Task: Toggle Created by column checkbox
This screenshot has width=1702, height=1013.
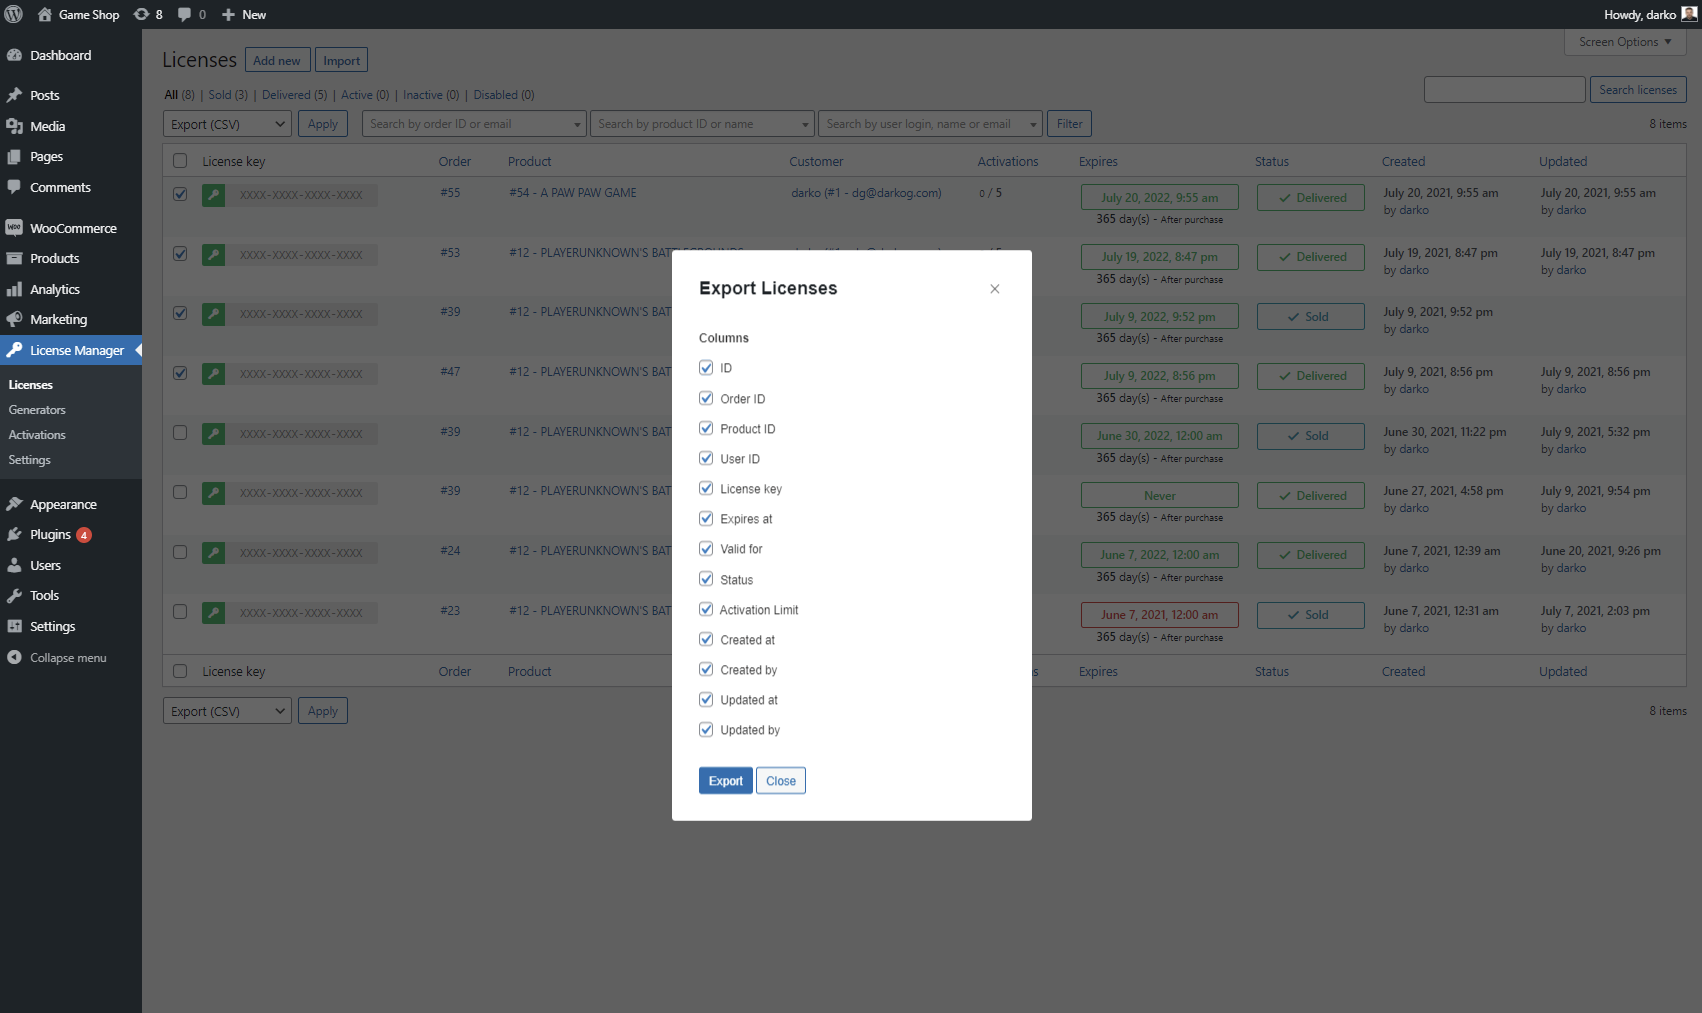Action: [706, 669]
